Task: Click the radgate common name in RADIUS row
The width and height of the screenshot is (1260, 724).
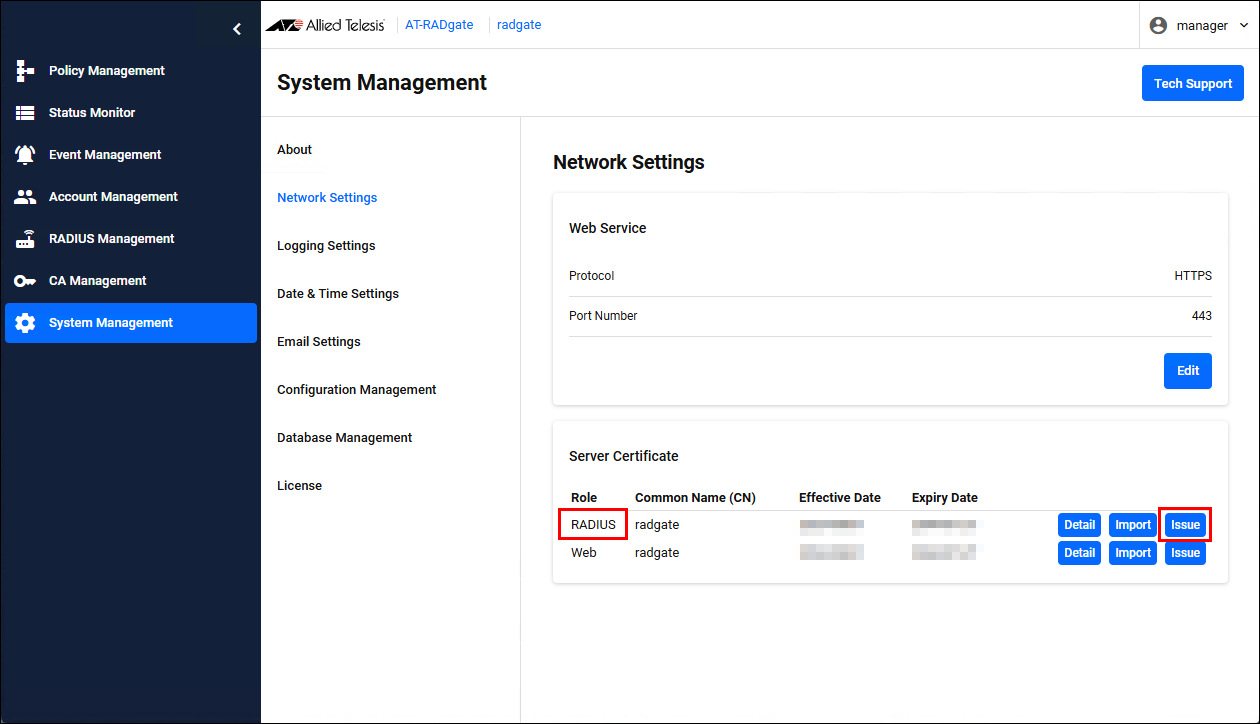Action: pos(657,525)
